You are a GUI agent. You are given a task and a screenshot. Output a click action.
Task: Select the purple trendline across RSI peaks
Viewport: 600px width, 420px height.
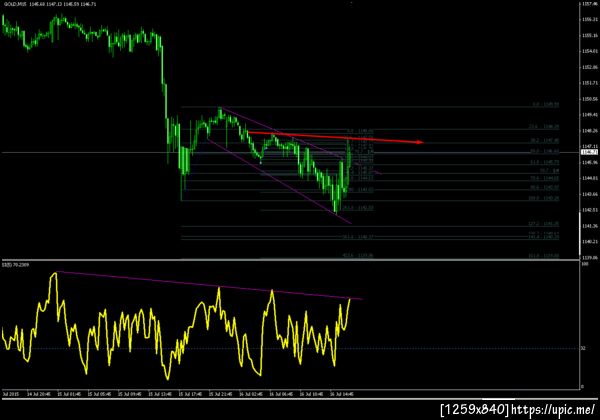[209, 285]
